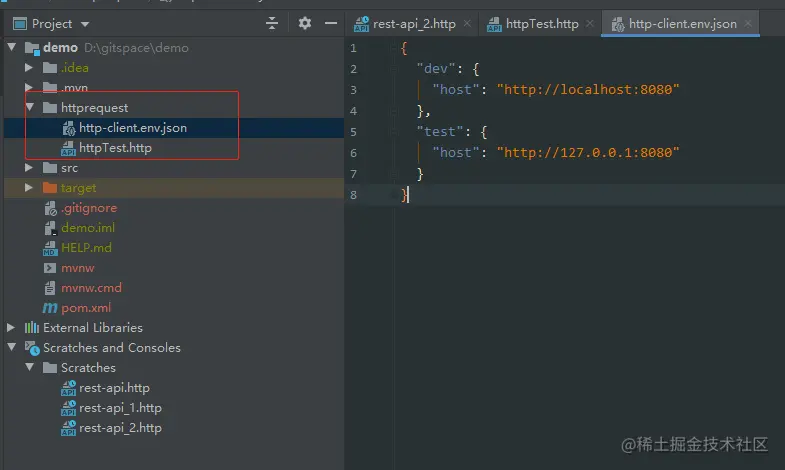Click the Scratches and Consoles icon

tap(32, 348)
